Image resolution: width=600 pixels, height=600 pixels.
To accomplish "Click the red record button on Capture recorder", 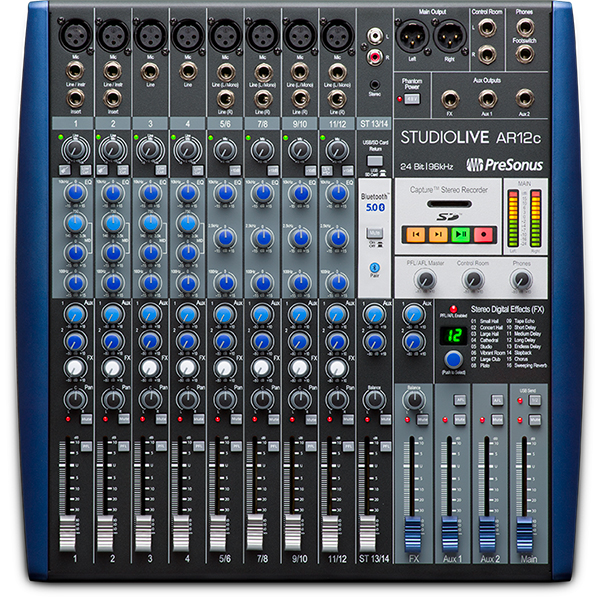I will tap(483, 234).
